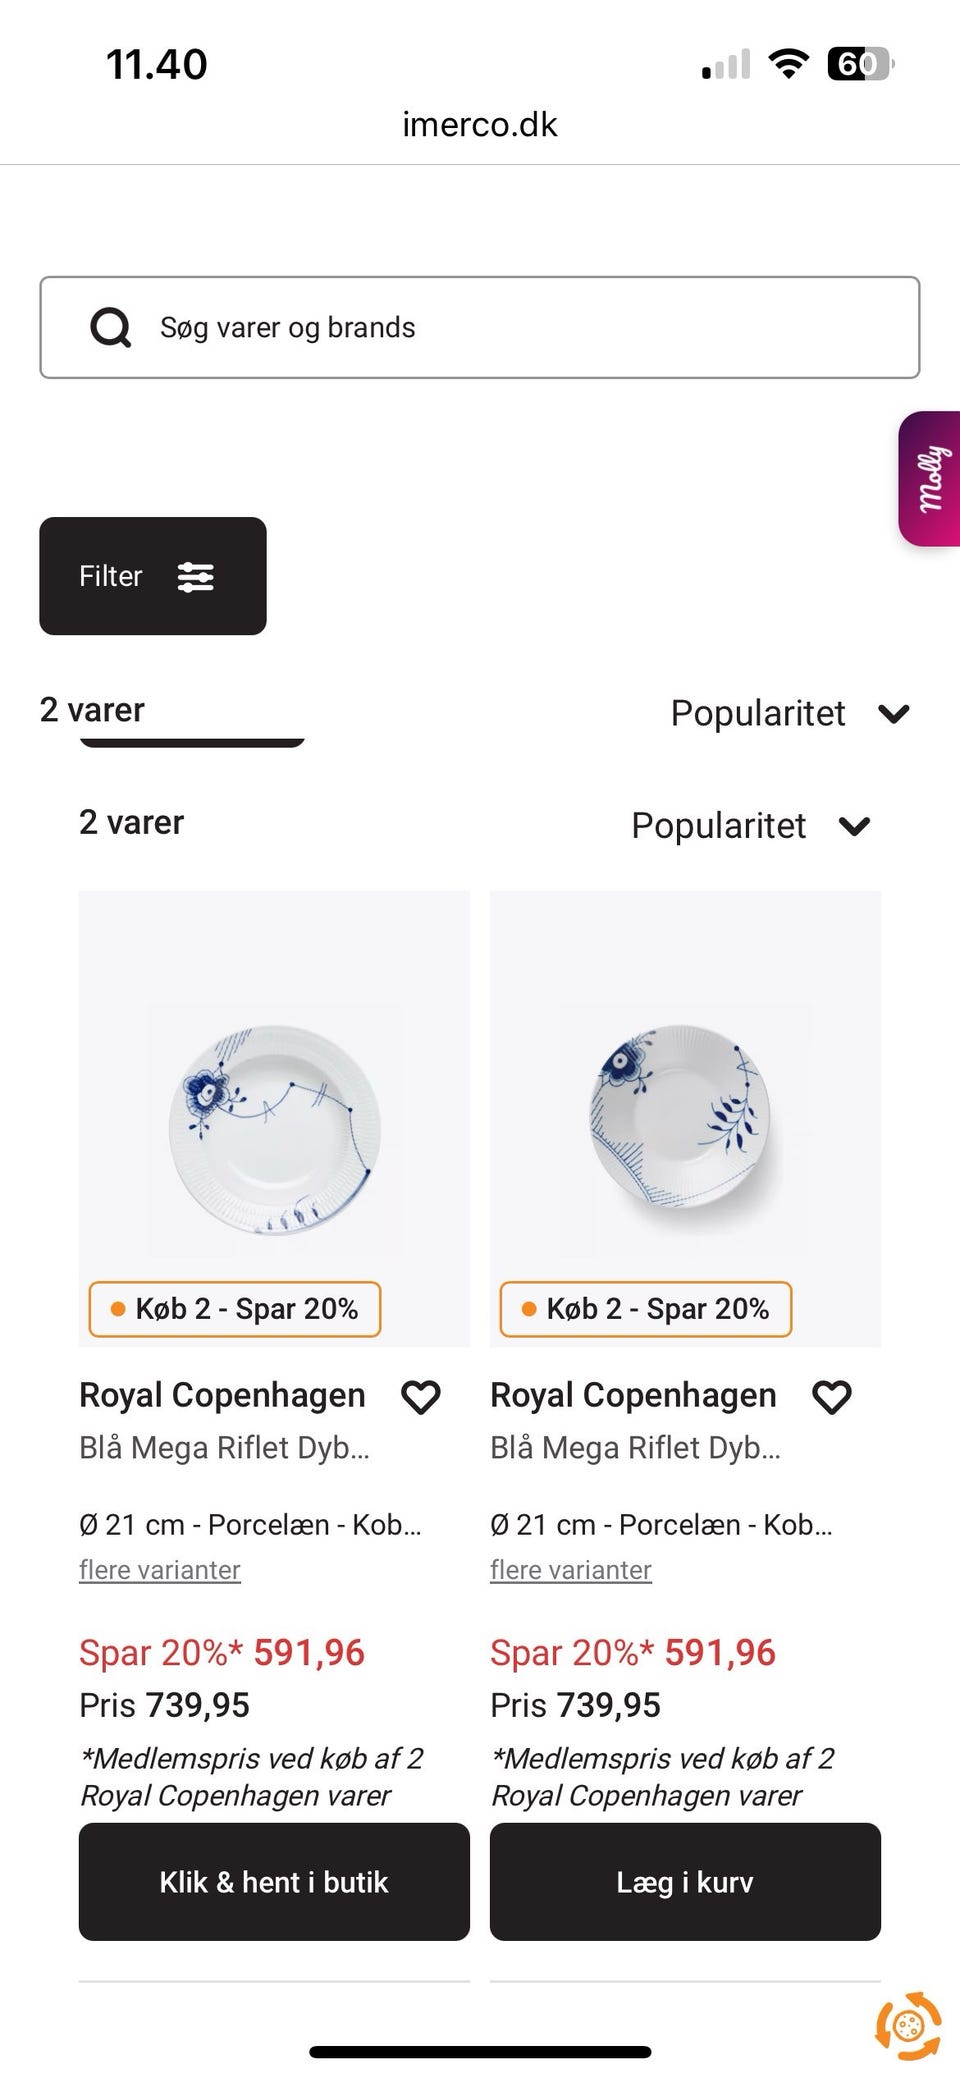Open the Filter button
960x2078 pixels.
point(153,576)
